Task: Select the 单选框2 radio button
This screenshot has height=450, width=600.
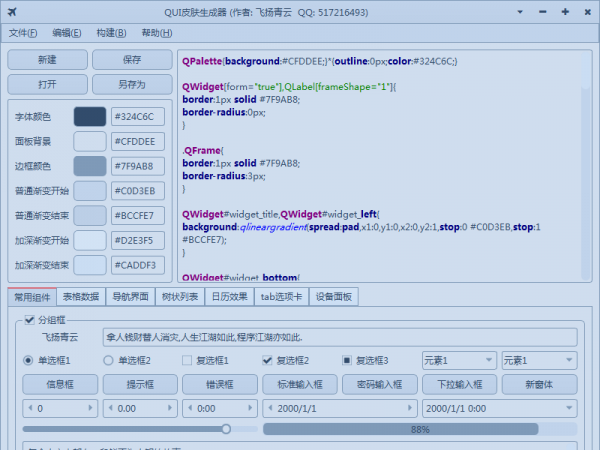Action: [x=108, y=360]
